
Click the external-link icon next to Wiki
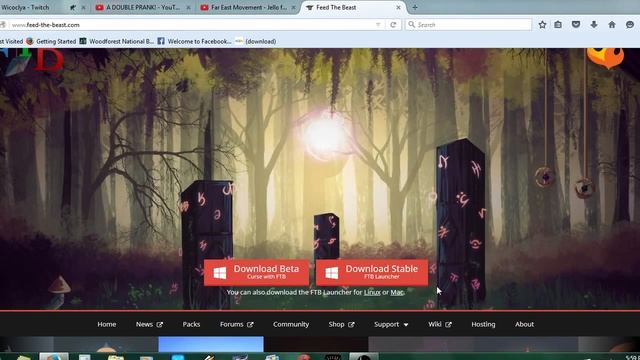[x=448, y=324]
